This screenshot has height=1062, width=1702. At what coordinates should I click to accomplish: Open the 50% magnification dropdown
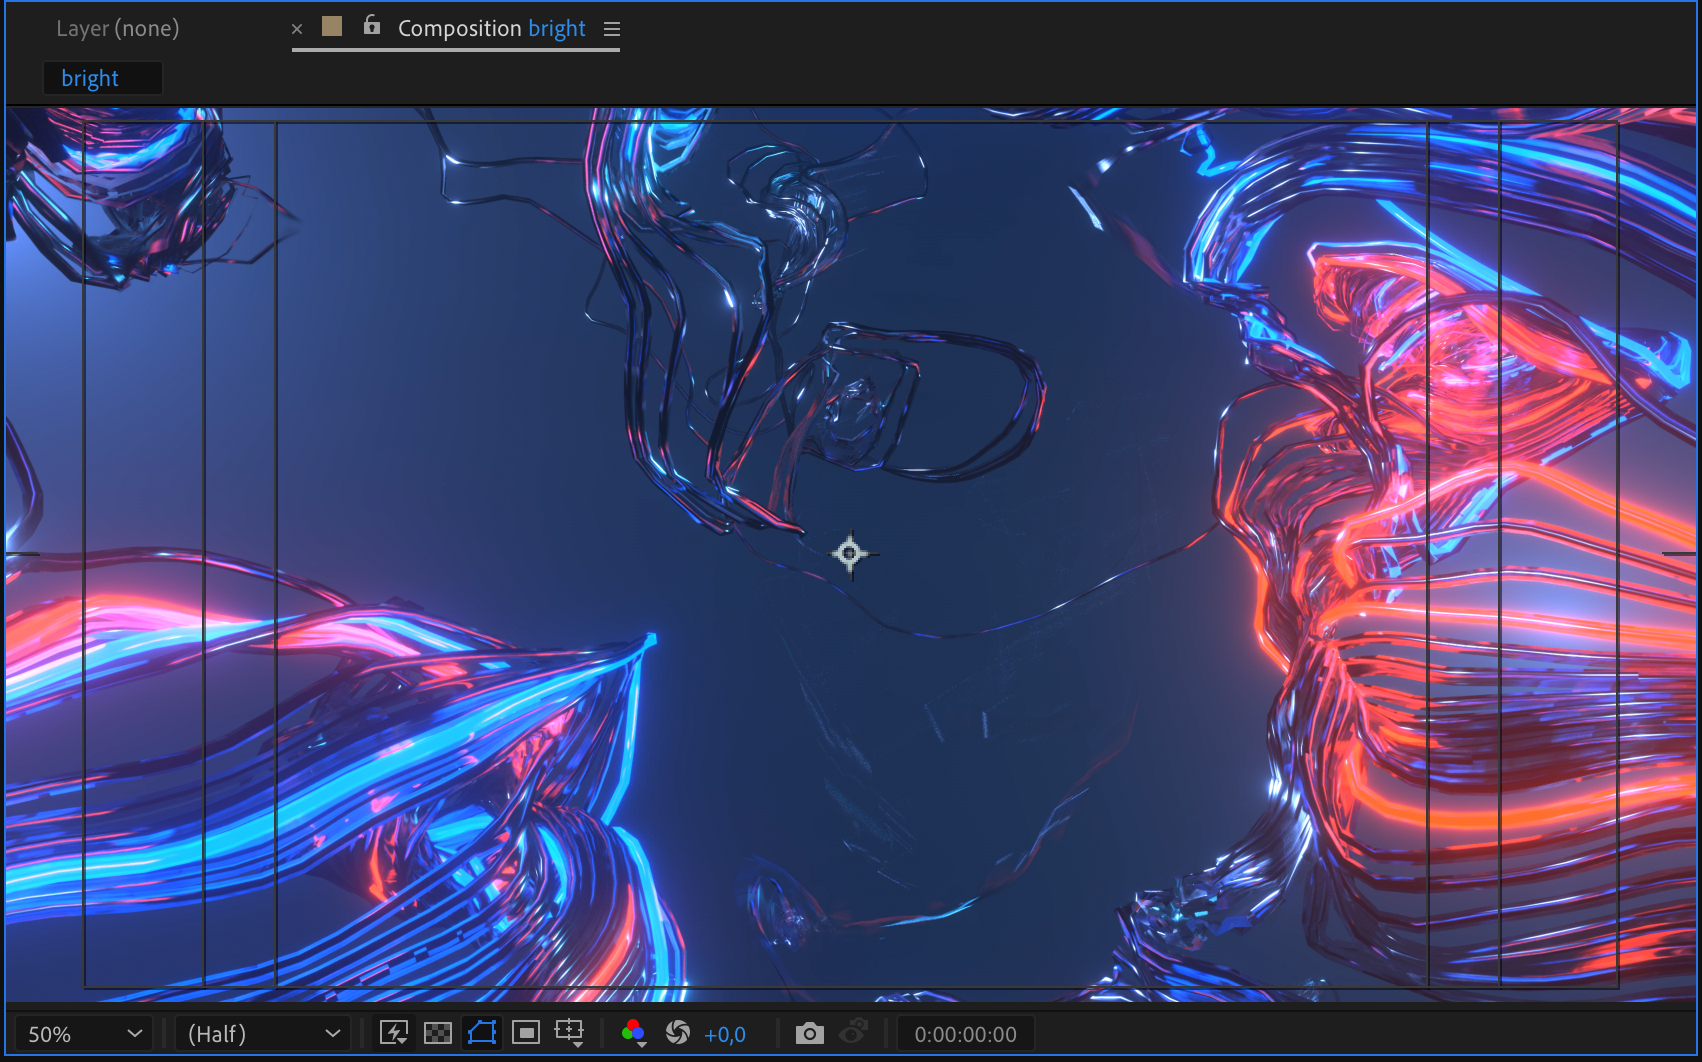point(84,1034)
